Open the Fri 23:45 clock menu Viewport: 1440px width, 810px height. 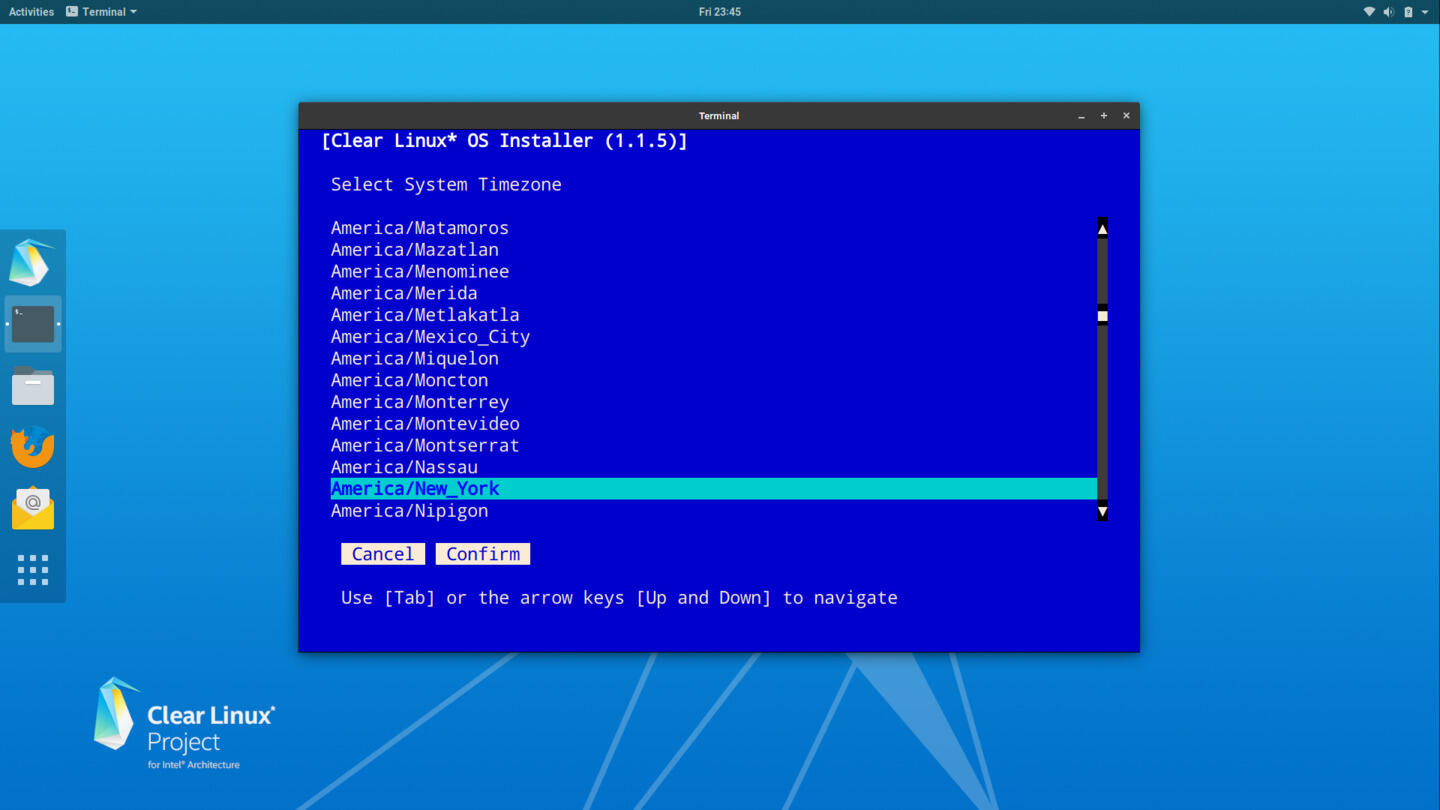(x=719, y=12)
